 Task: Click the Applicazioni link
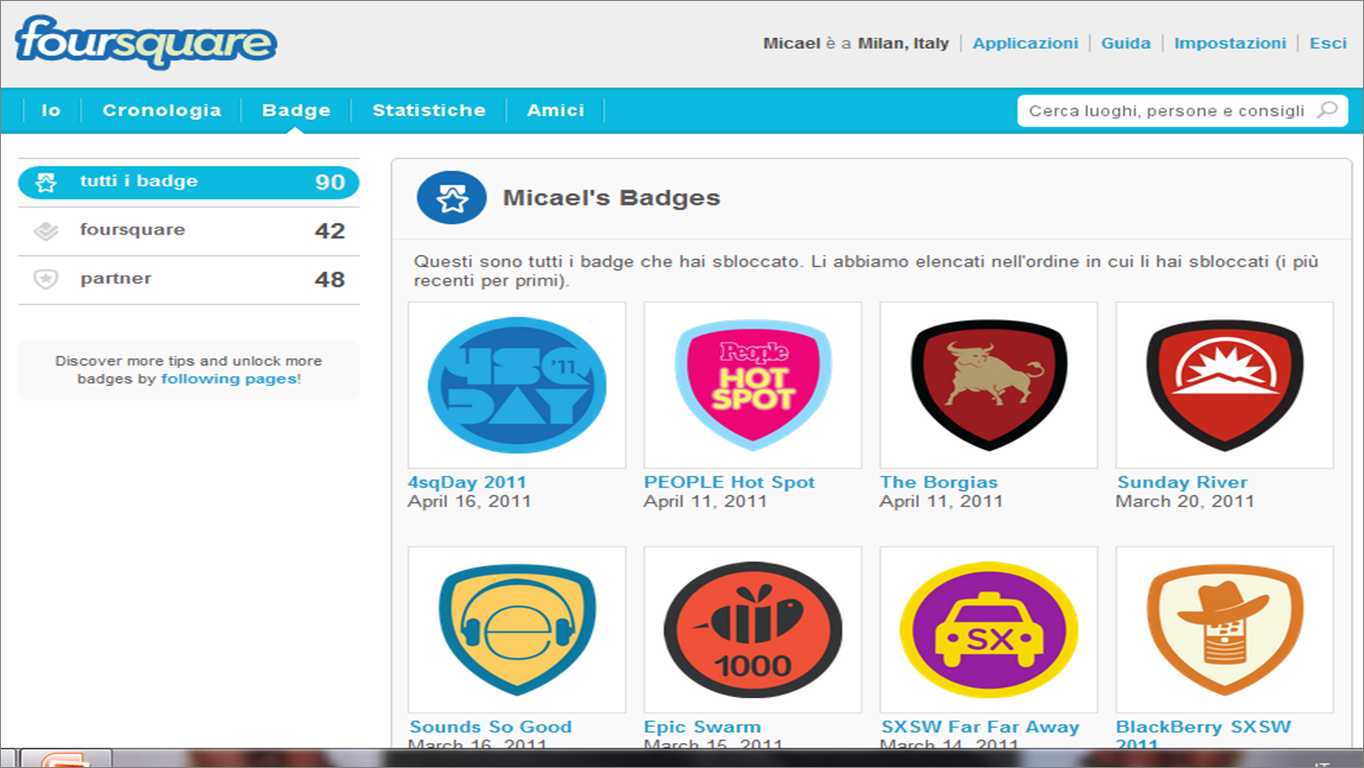(1025, 43)
